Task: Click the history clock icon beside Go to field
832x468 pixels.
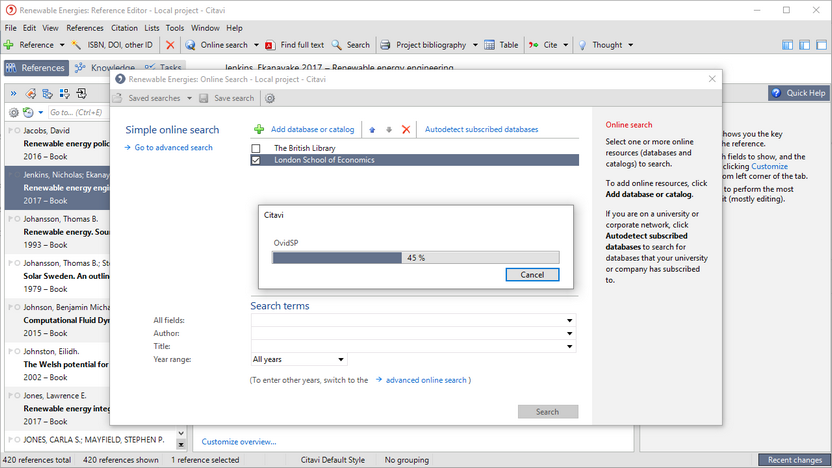Action: 28,112
